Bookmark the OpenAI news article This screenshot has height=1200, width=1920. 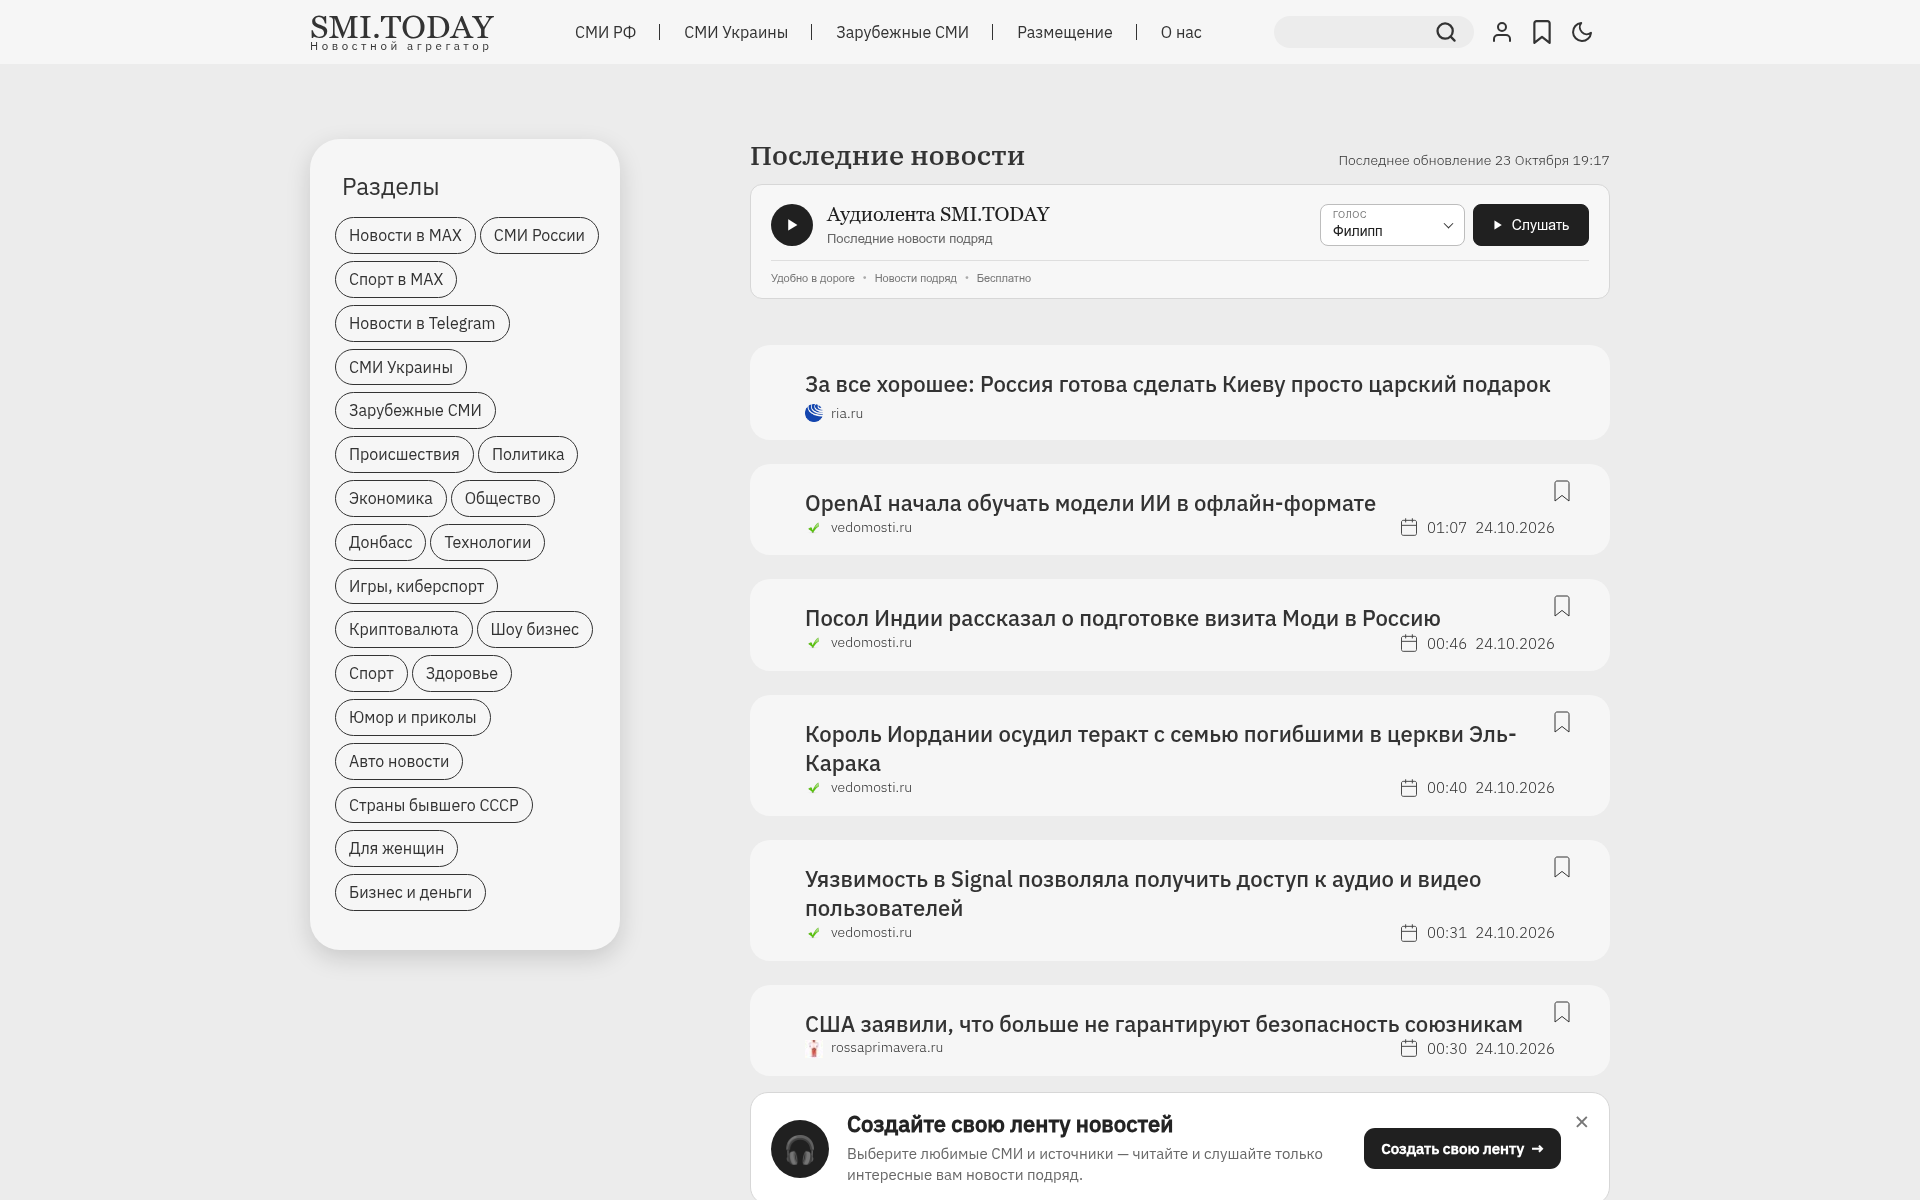click(1562, 491)
